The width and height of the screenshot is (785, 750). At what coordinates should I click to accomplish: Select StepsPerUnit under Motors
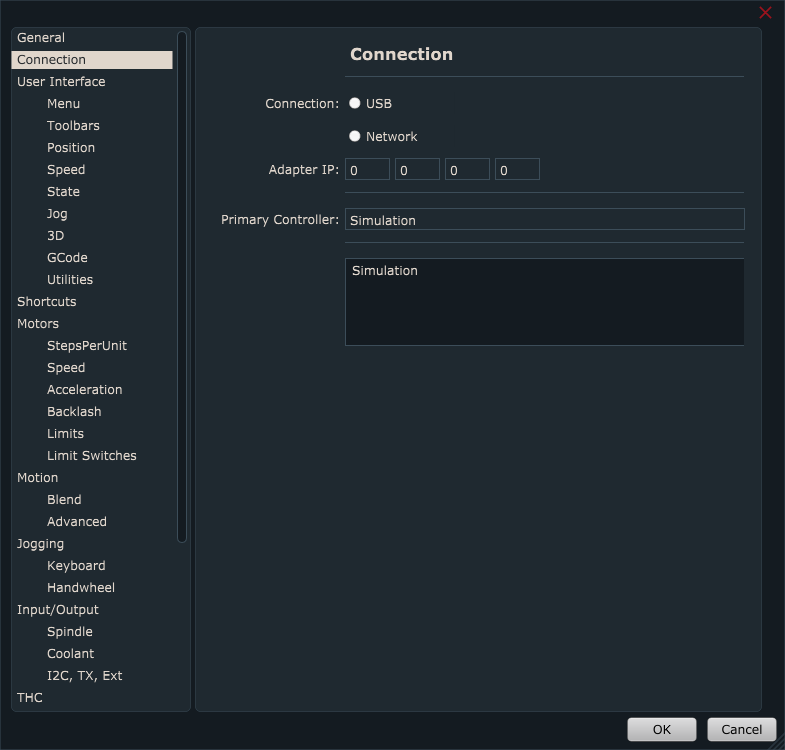pos(87,346)
